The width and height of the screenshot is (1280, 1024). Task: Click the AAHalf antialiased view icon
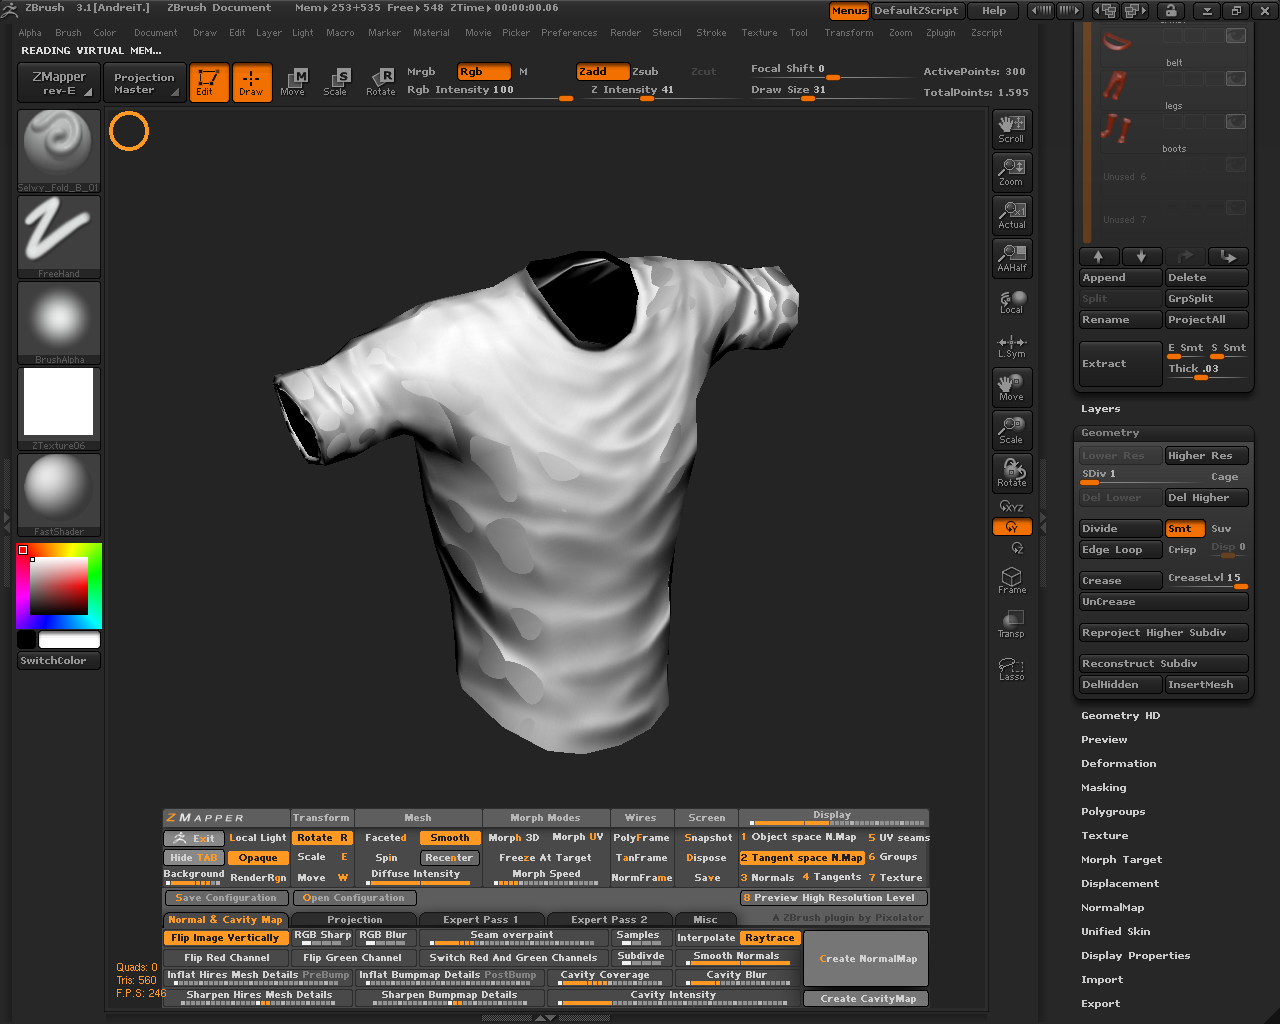click(x=1011, y=258)
